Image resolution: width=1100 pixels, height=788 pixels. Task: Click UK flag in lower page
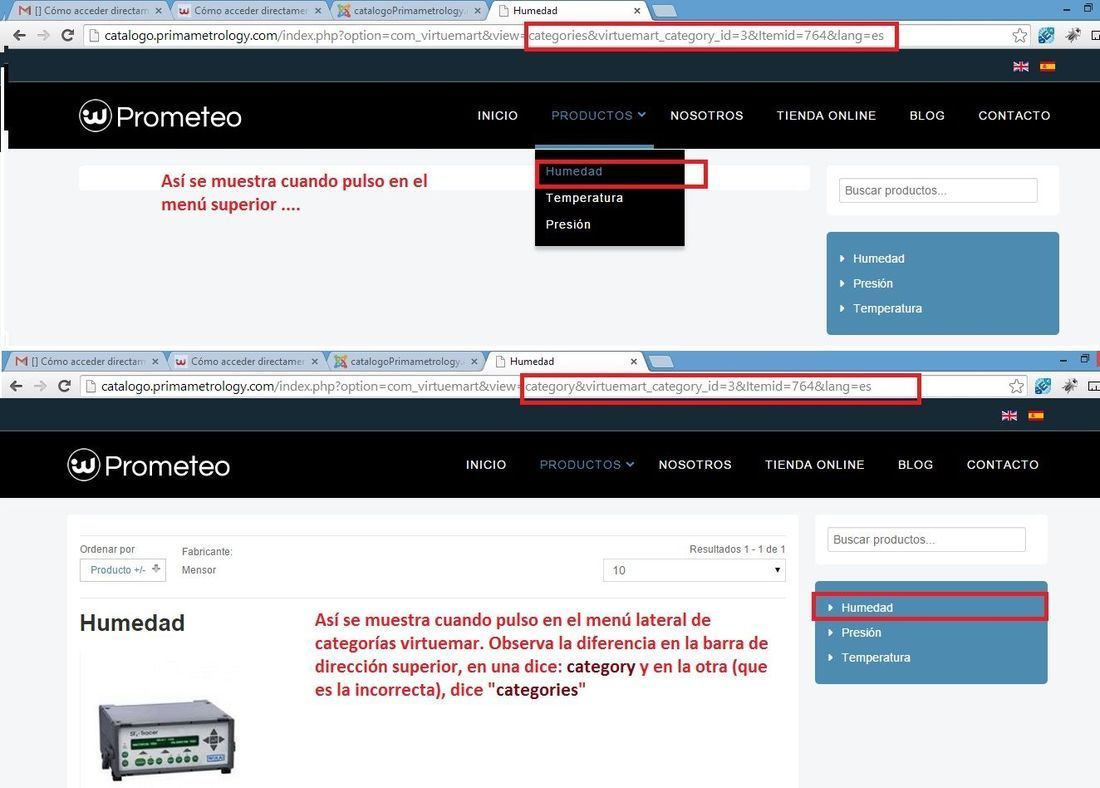pyautogui.click(x=1010, y=415)
